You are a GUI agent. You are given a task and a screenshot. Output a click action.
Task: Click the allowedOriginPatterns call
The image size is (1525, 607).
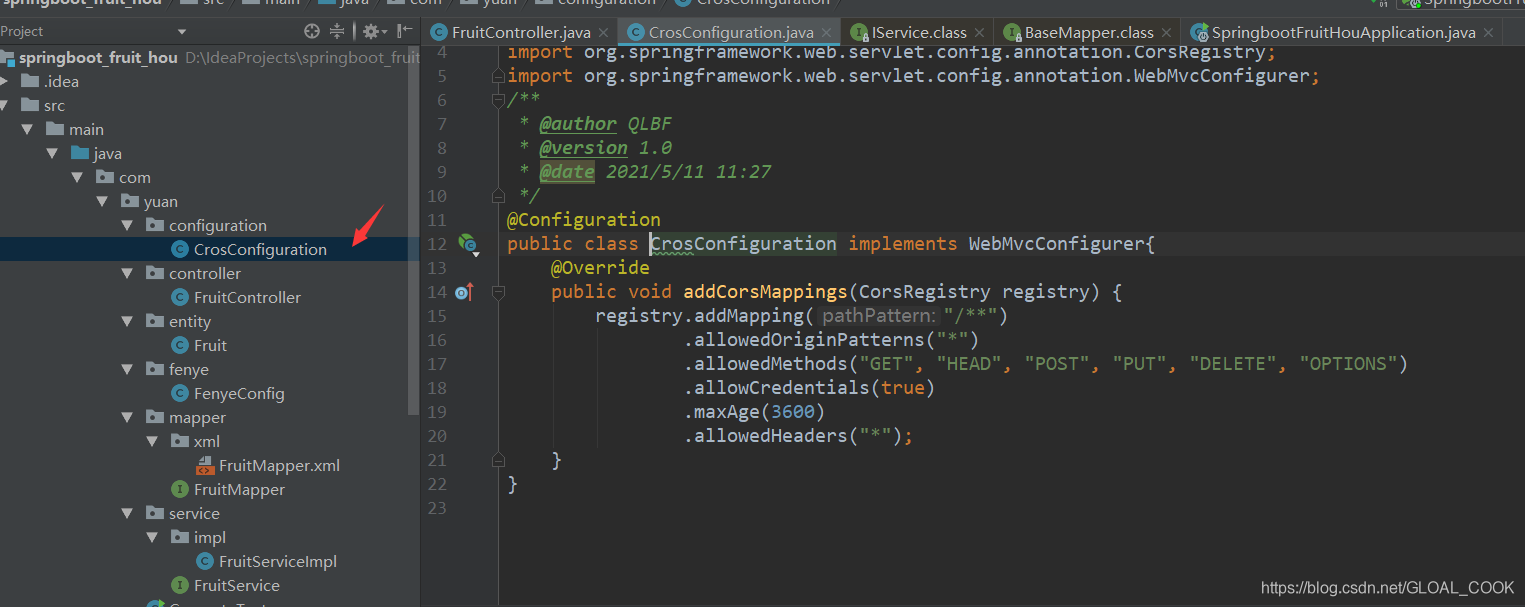[831, 340]
